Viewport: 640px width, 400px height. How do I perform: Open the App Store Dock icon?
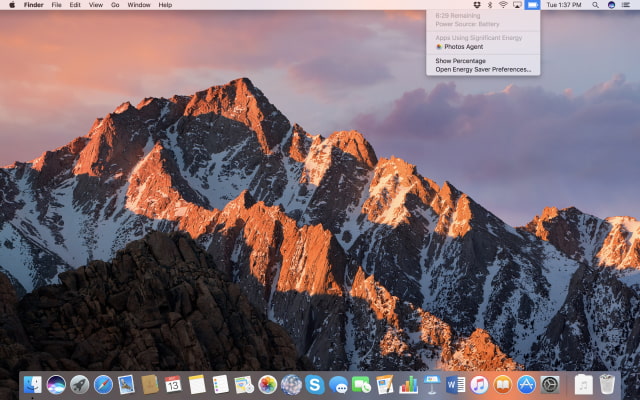[x=526, y=384]
